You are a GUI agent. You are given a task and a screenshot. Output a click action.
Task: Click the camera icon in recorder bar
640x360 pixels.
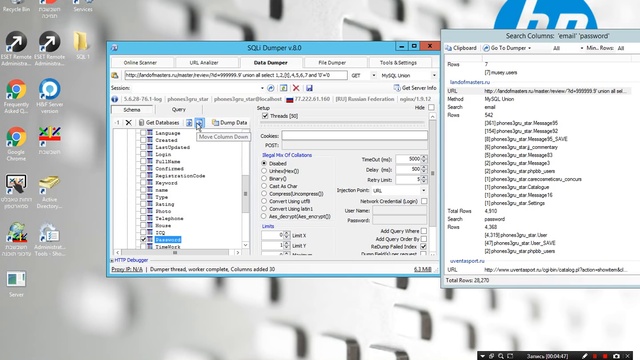click(x=616, y=356)
